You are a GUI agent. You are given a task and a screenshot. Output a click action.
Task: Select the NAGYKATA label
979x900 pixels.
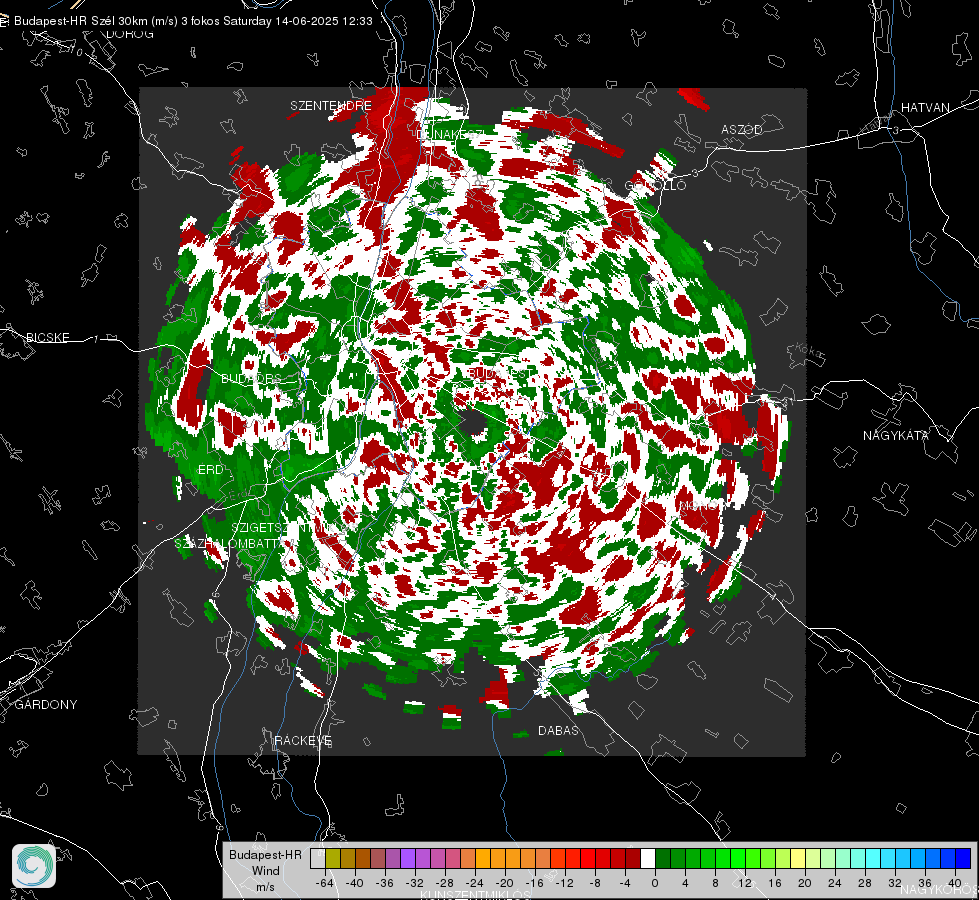pyautogui.click(x=895, y=436)
